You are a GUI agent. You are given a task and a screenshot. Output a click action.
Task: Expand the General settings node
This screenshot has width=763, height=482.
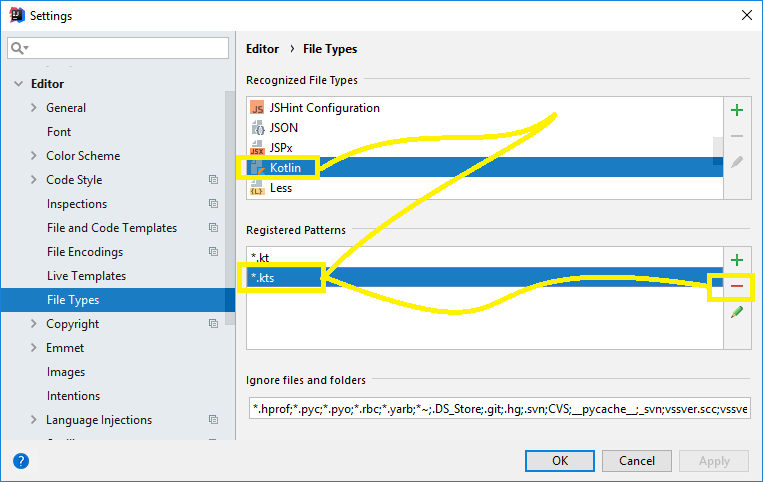(x=34, y=107)
